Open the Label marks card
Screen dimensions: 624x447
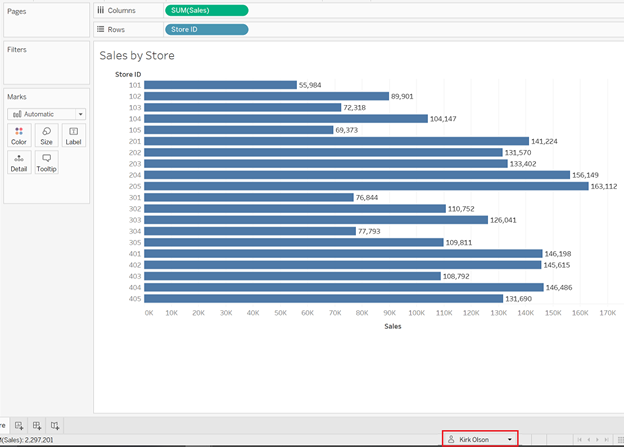point(74,136)
